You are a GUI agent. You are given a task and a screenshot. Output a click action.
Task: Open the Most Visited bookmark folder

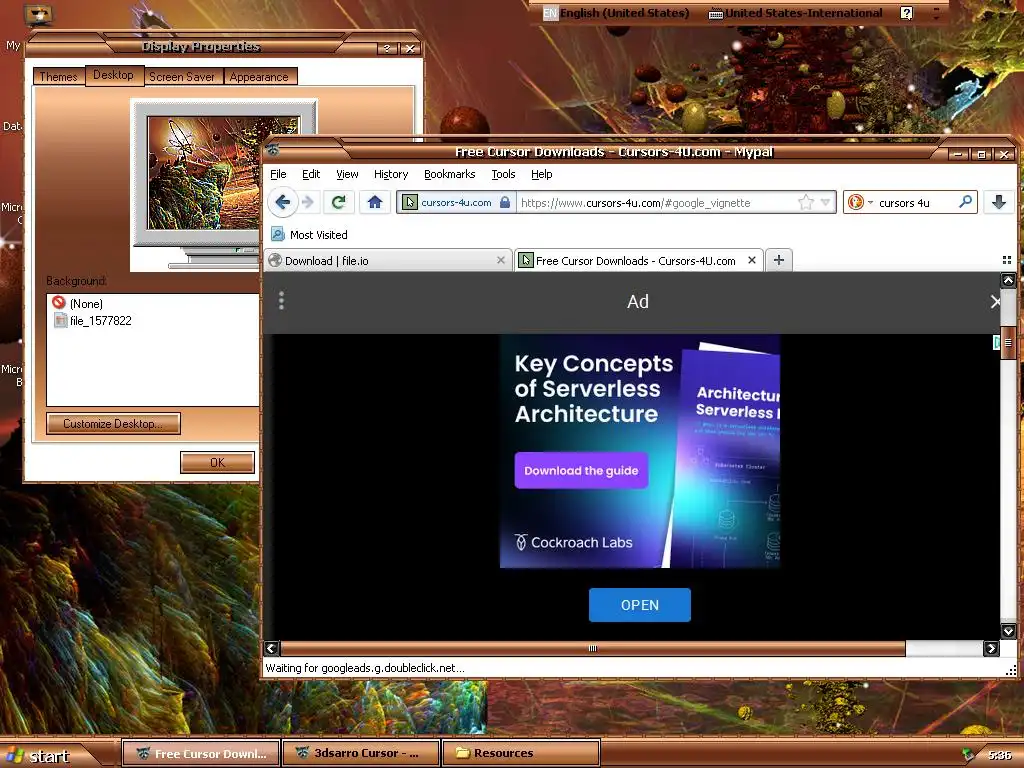[x=309, y=234]
